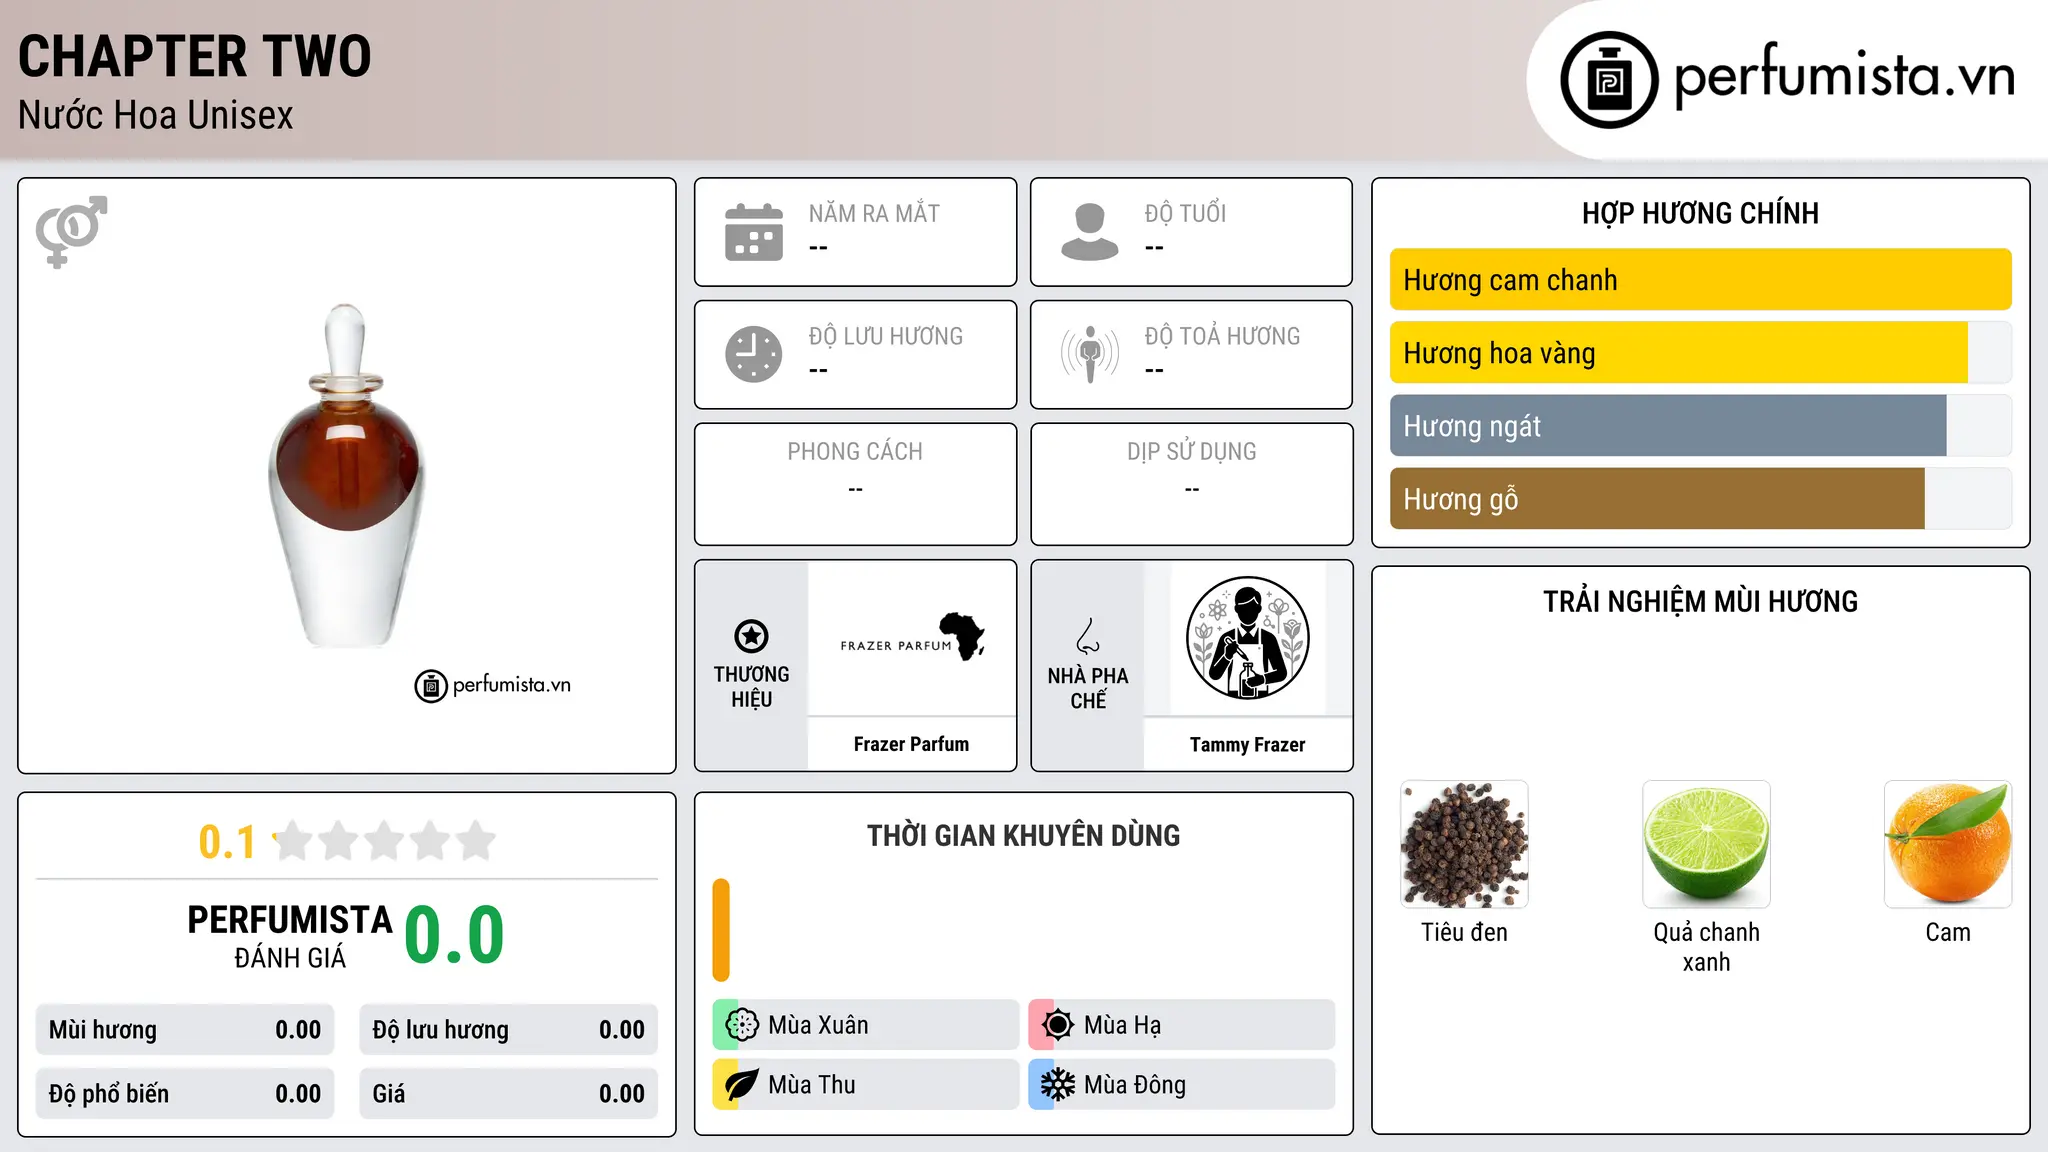2048x1152 pixels.
Task: Click the Độ tuổi label
Action: [1185, 213]
